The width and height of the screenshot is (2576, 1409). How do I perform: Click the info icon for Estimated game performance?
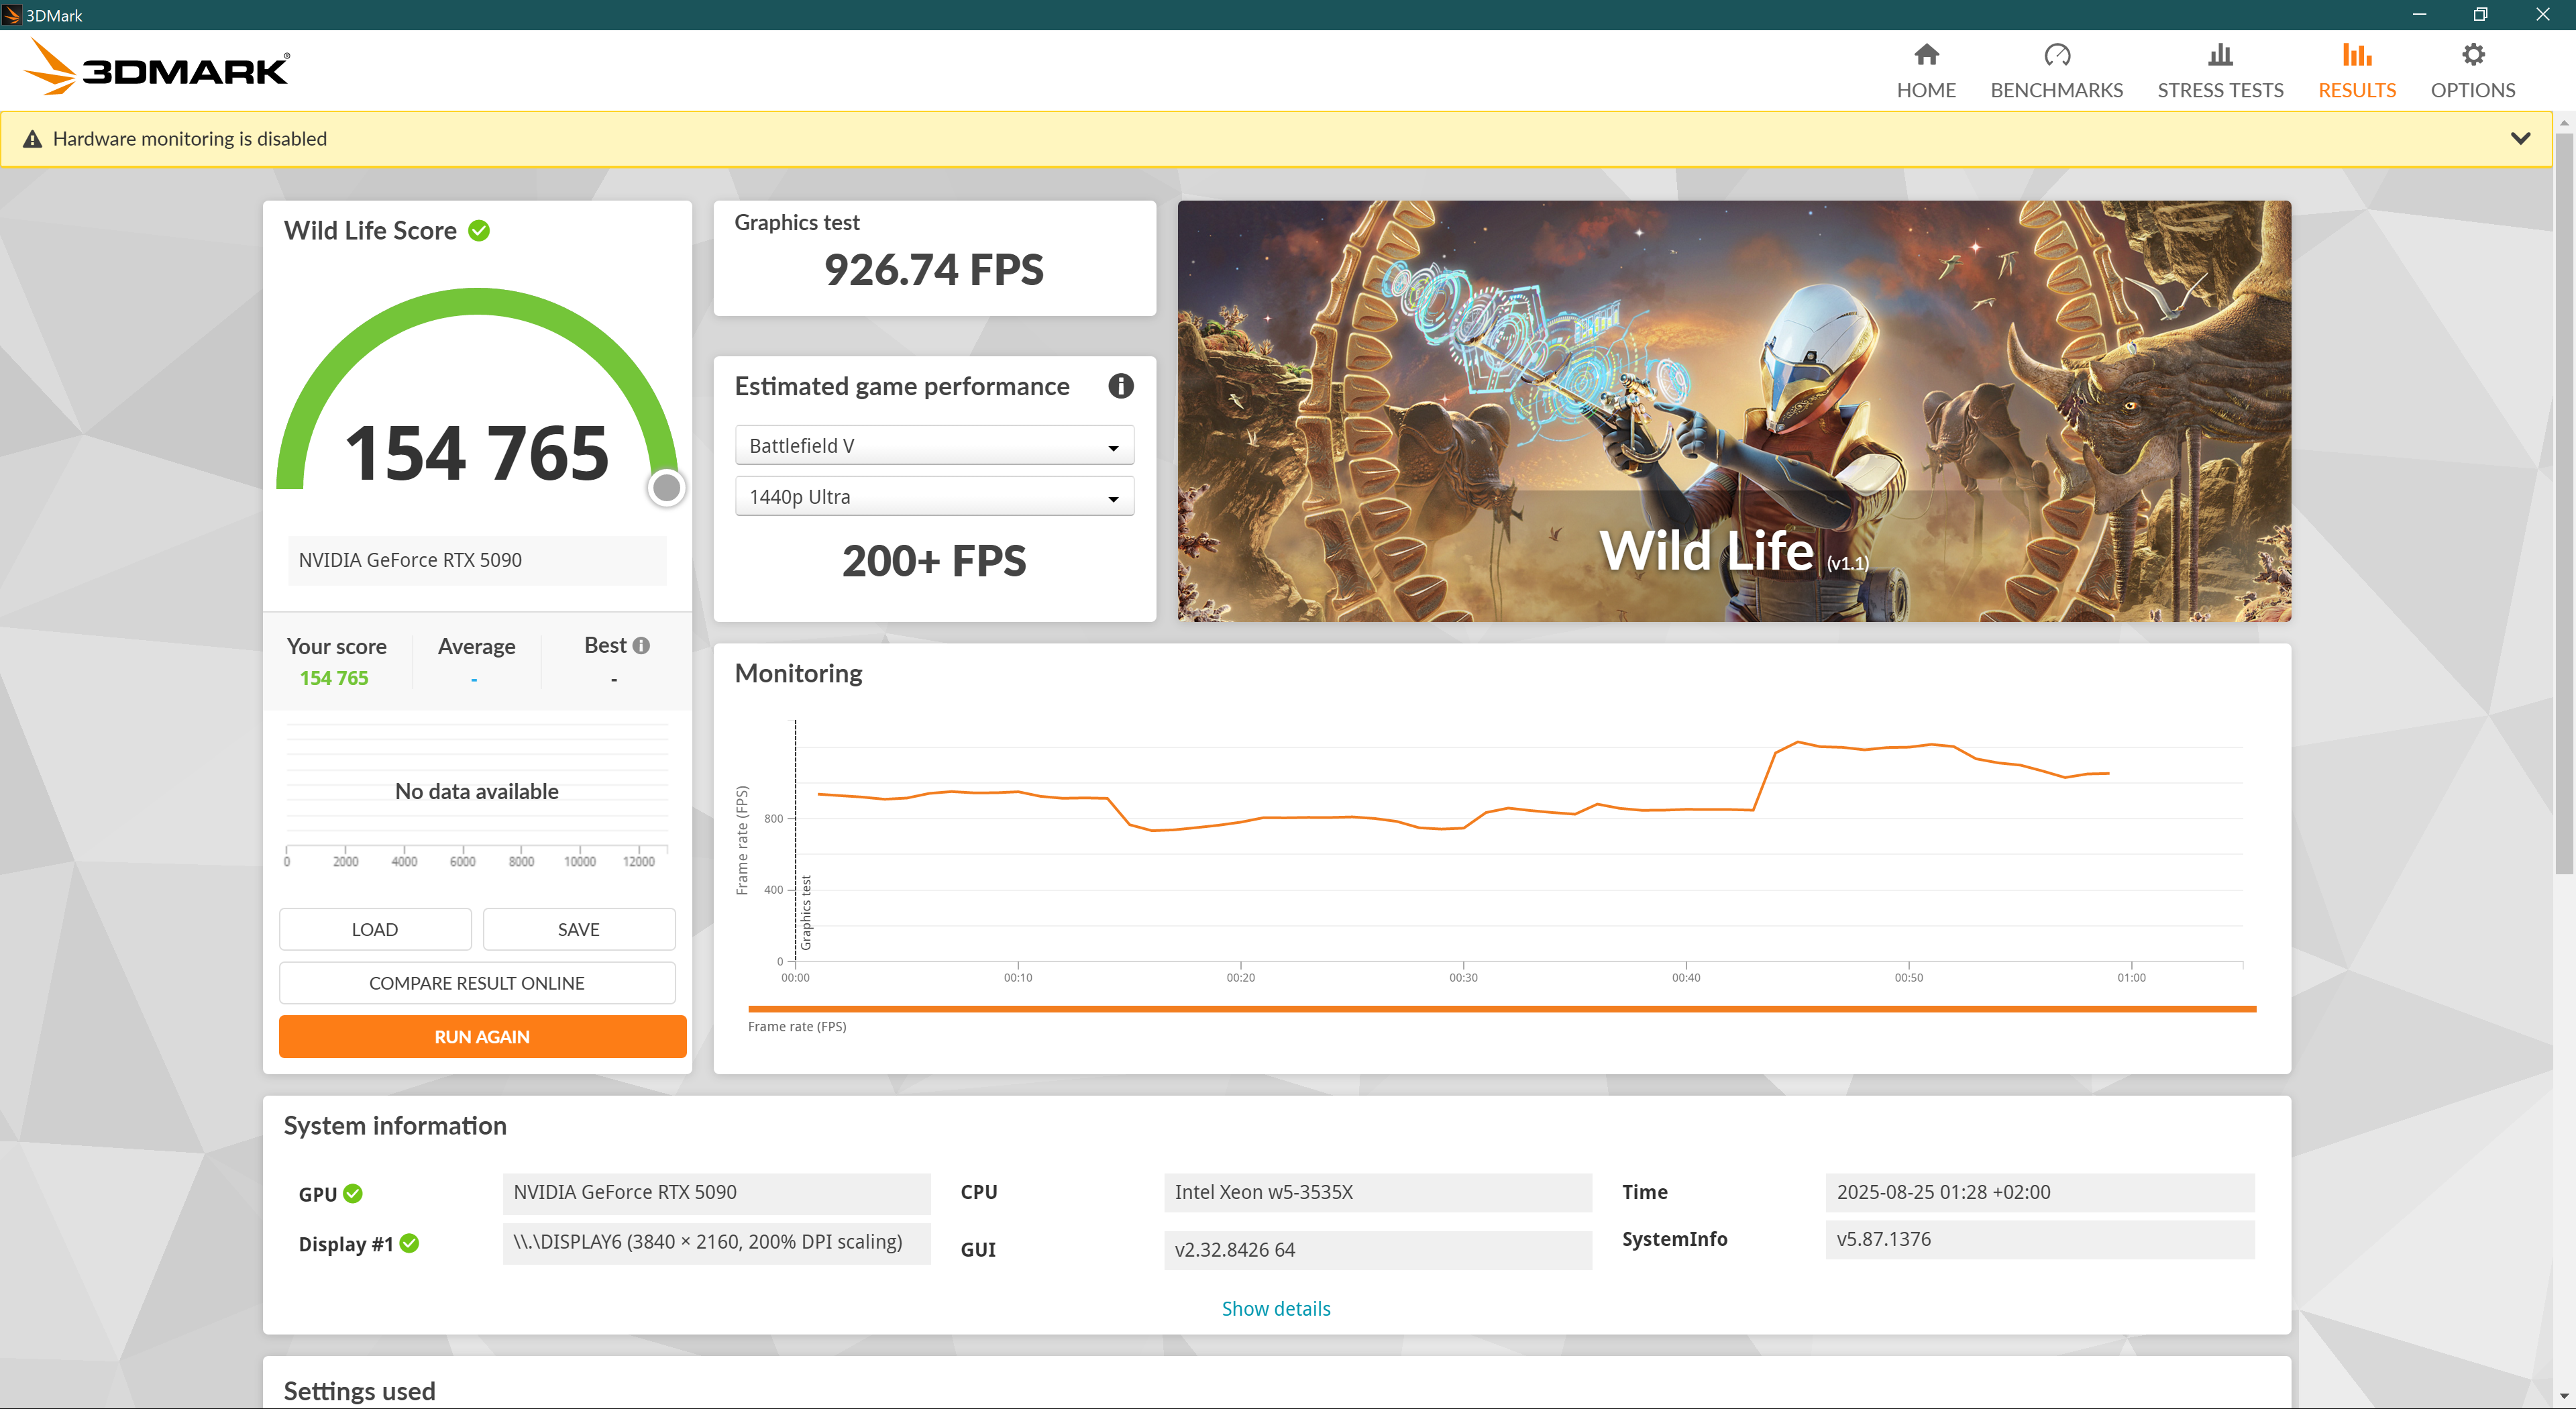pos(1120,386)
